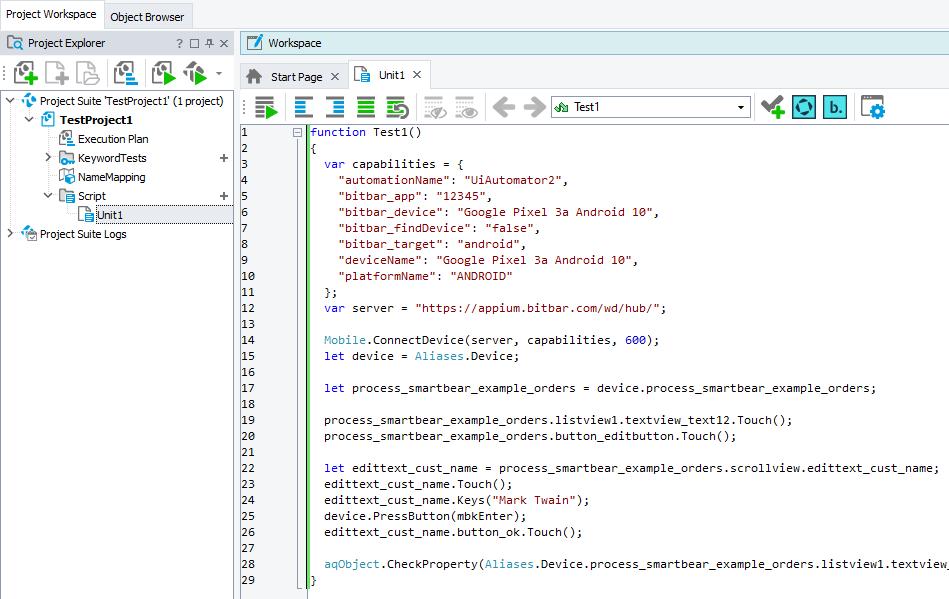This screenshot has width=949, height=599.
Task: Click Add New Project icon in Project Explorer
Action: click(26, 73)
